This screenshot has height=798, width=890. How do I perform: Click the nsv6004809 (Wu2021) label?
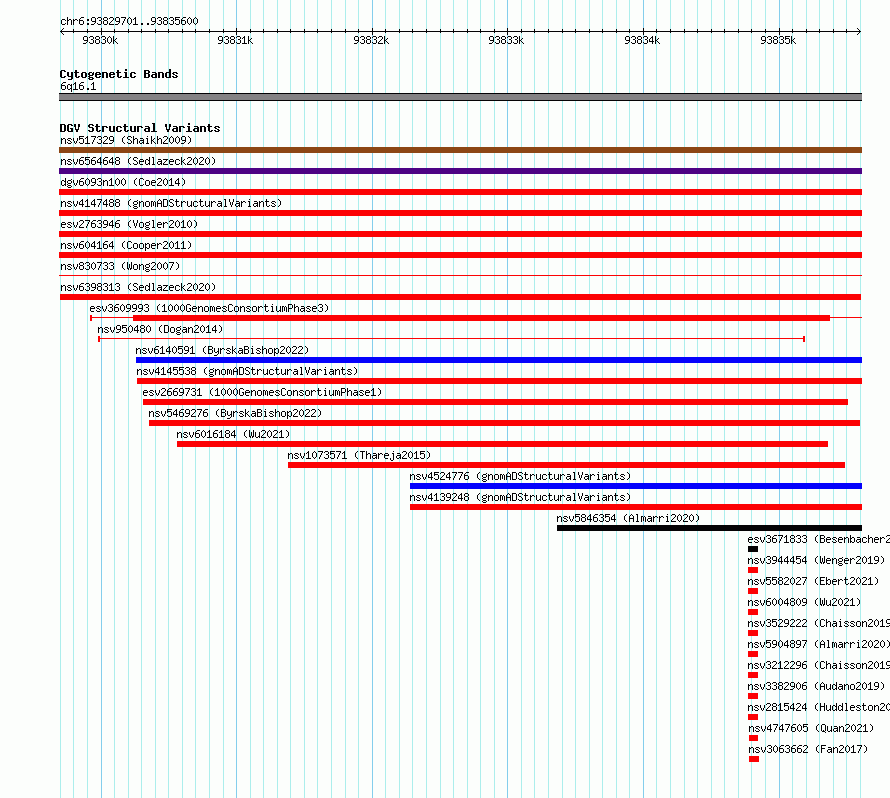pos(804,602)
